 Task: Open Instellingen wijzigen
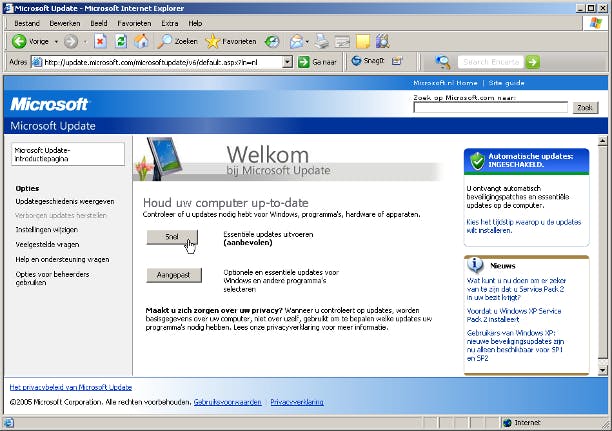[46, 230]
